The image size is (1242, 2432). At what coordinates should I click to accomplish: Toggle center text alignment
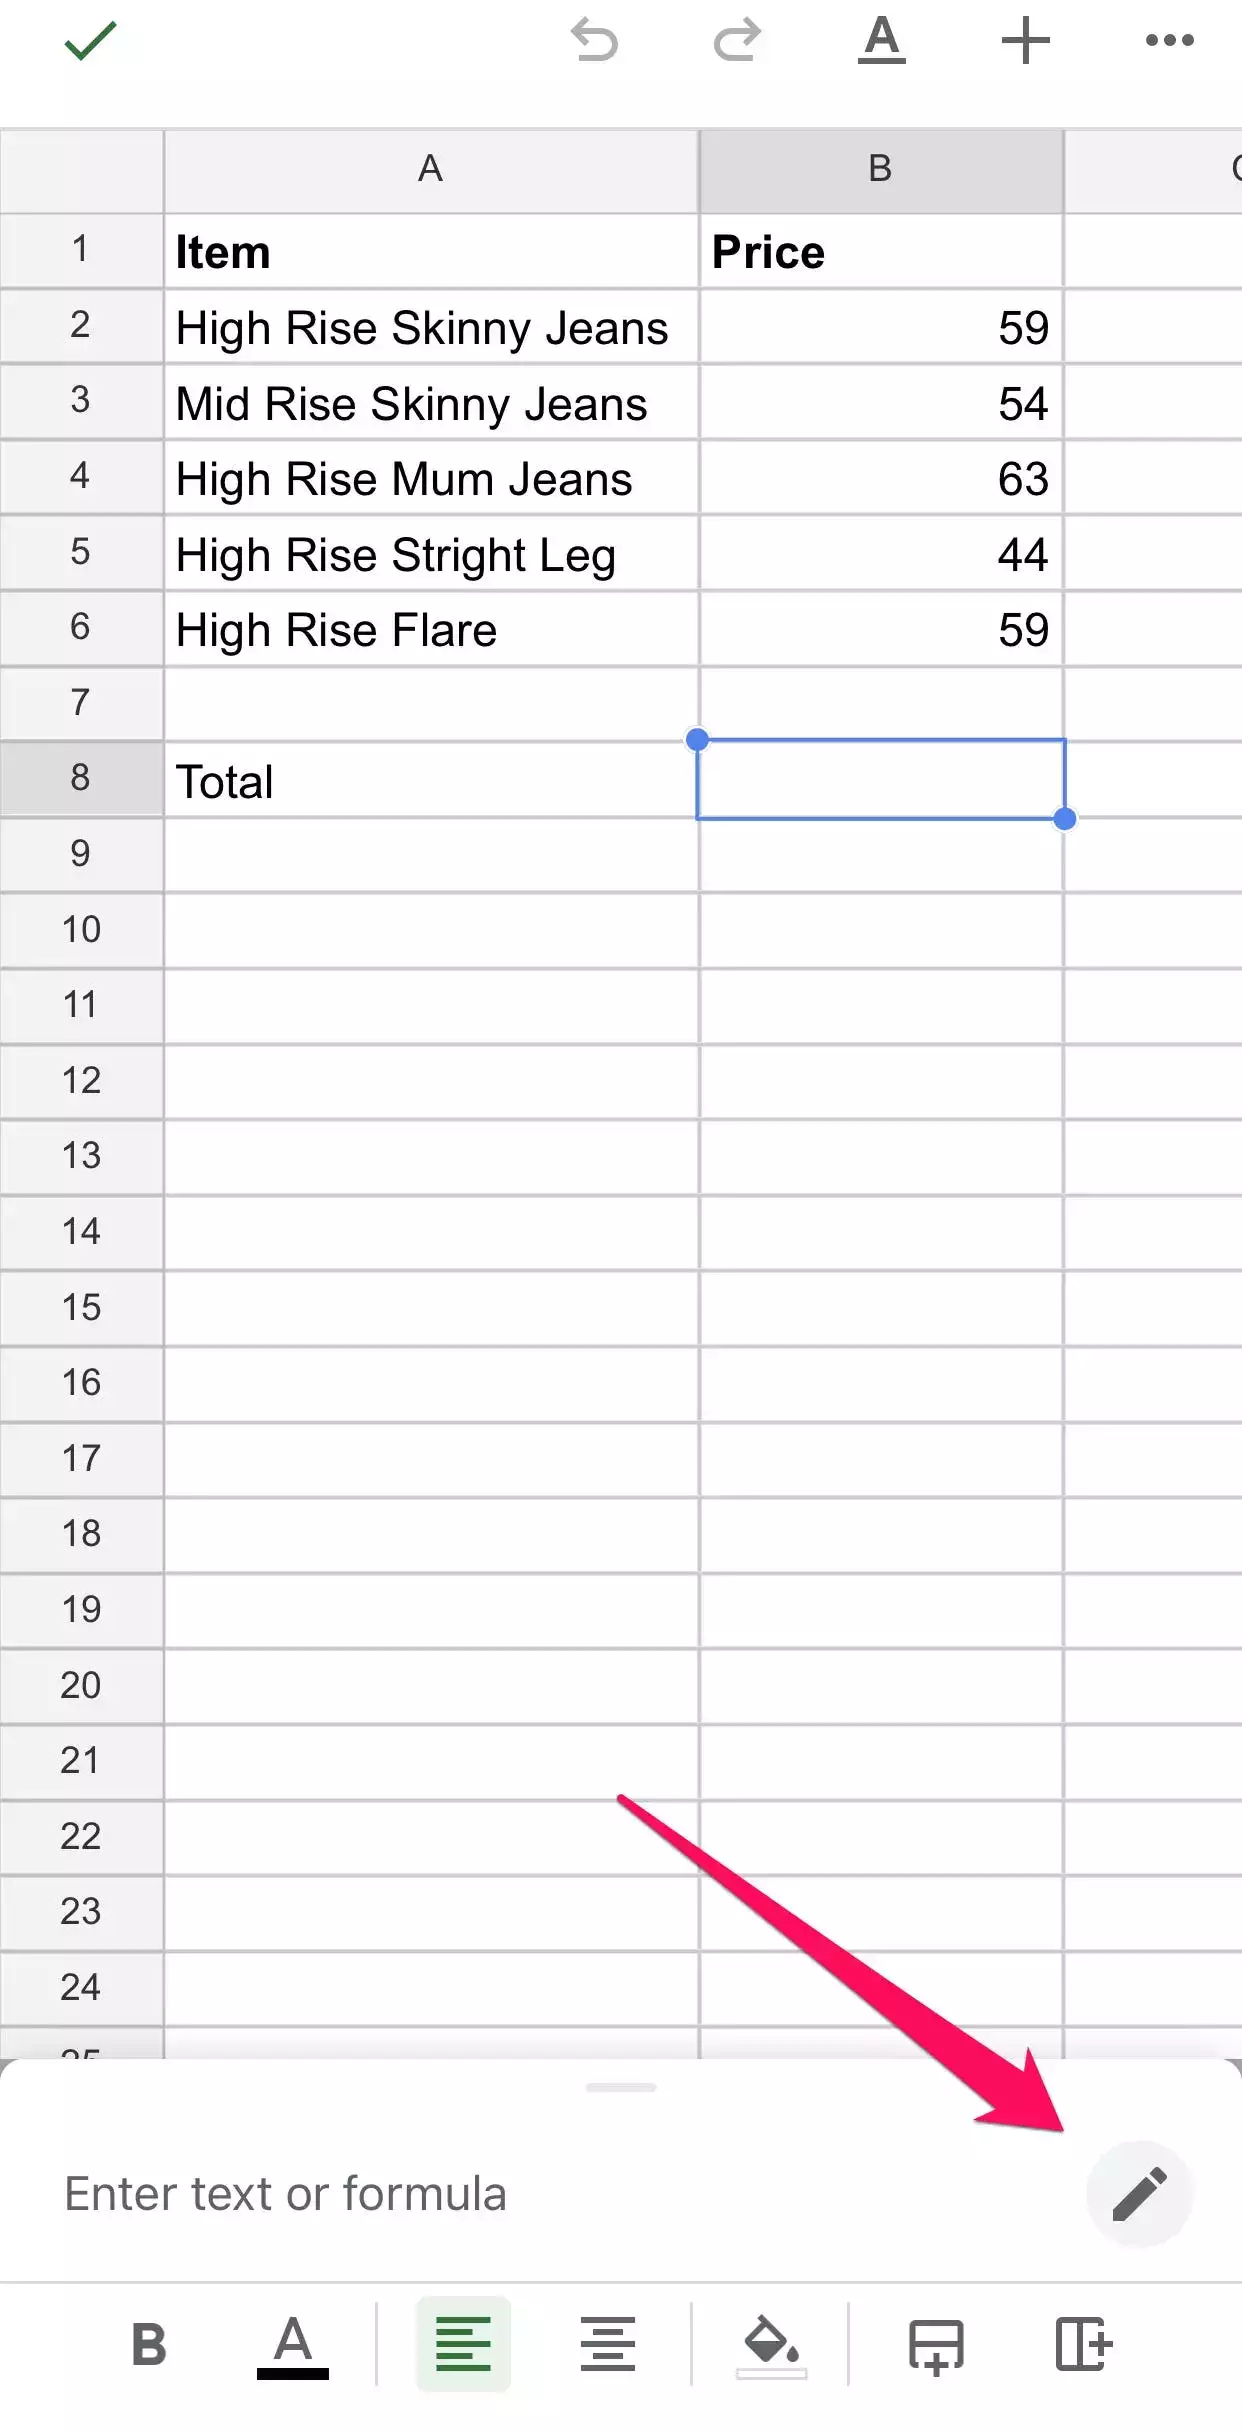point(608,2344)
